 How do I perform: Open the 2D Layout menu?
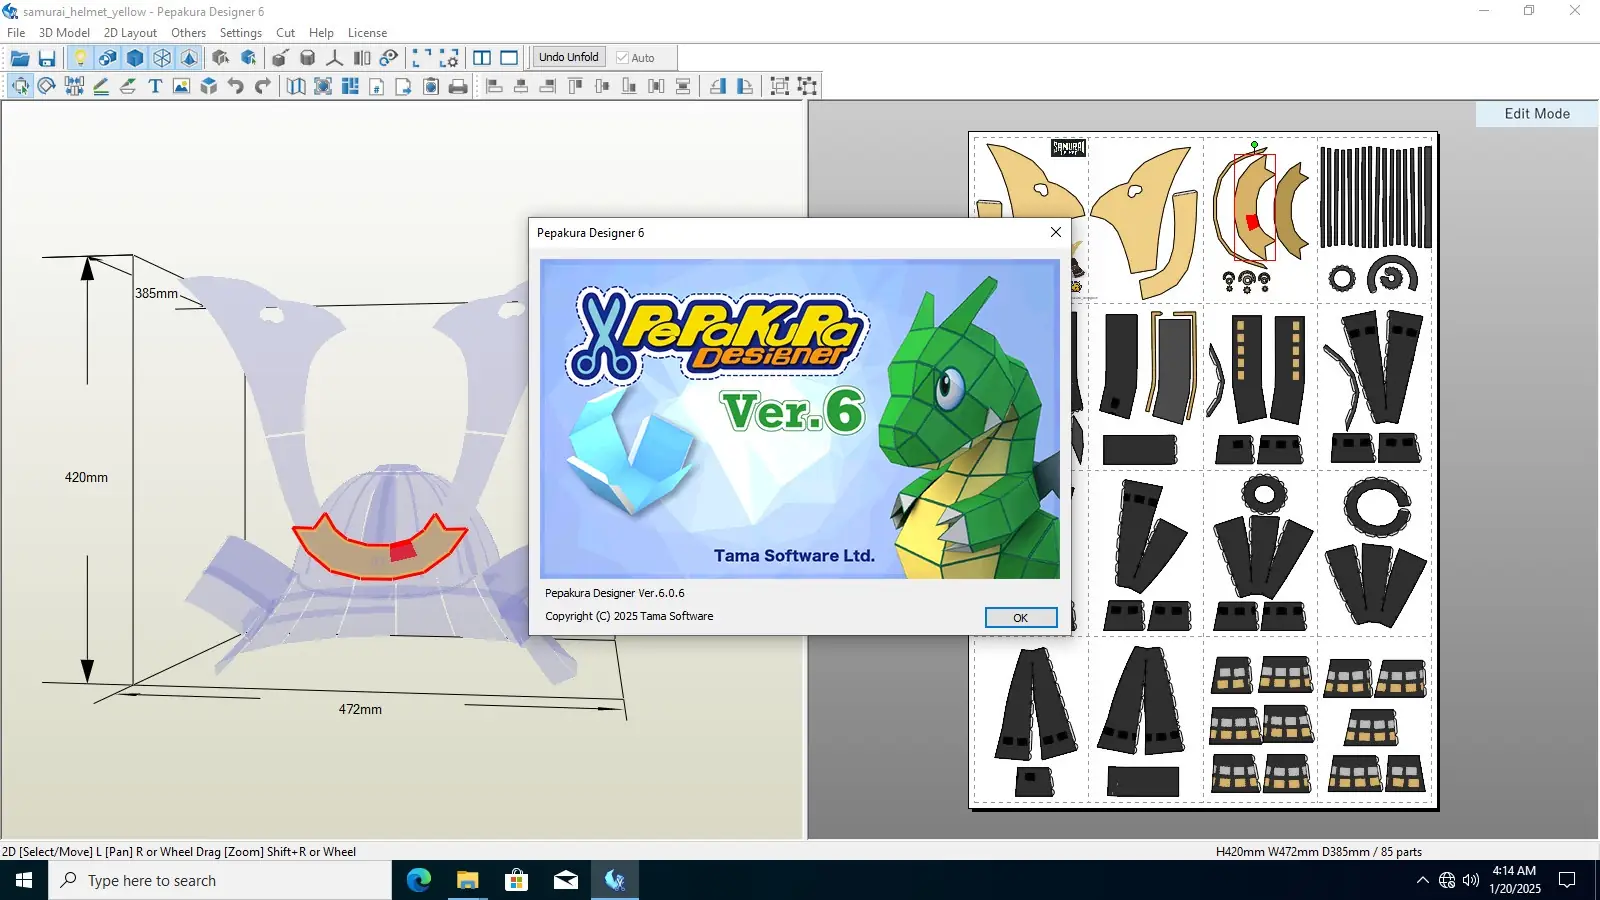click(130, 33)
